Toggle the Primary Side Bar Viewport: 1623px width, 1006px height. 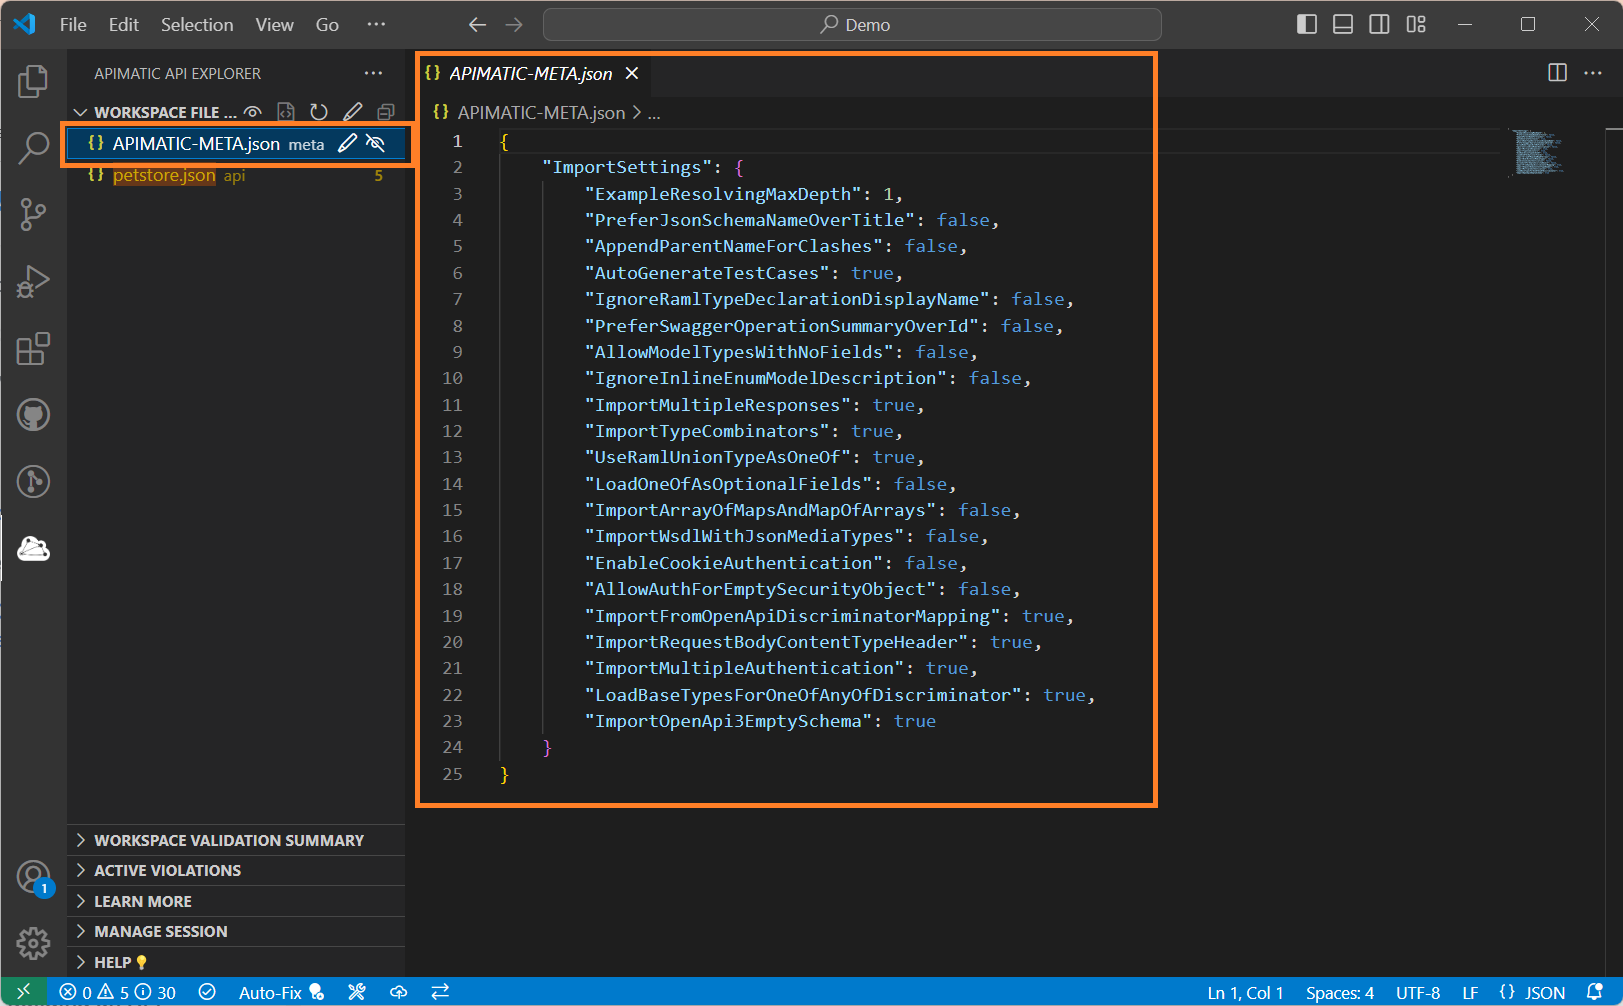(1307, 24)
